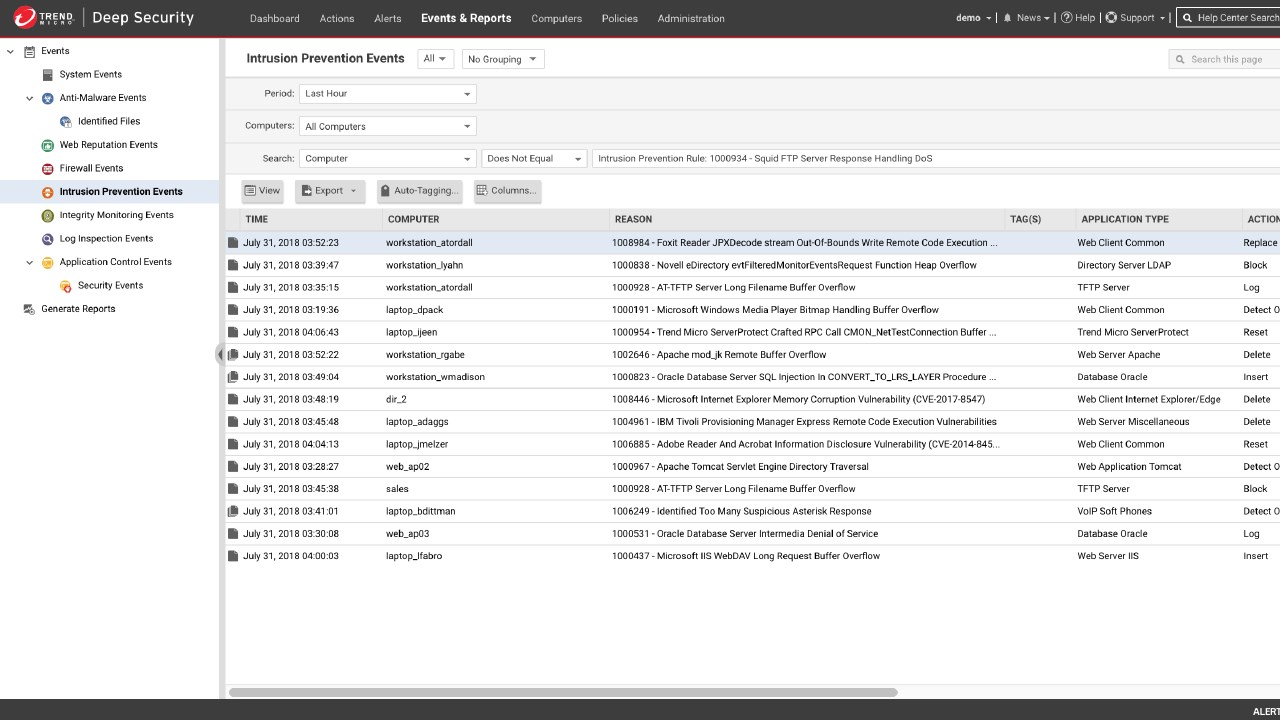The width and height of the screenshot is (1280, 720).
Task: Select the Firewall Events tree item
Action: [91, 168]
